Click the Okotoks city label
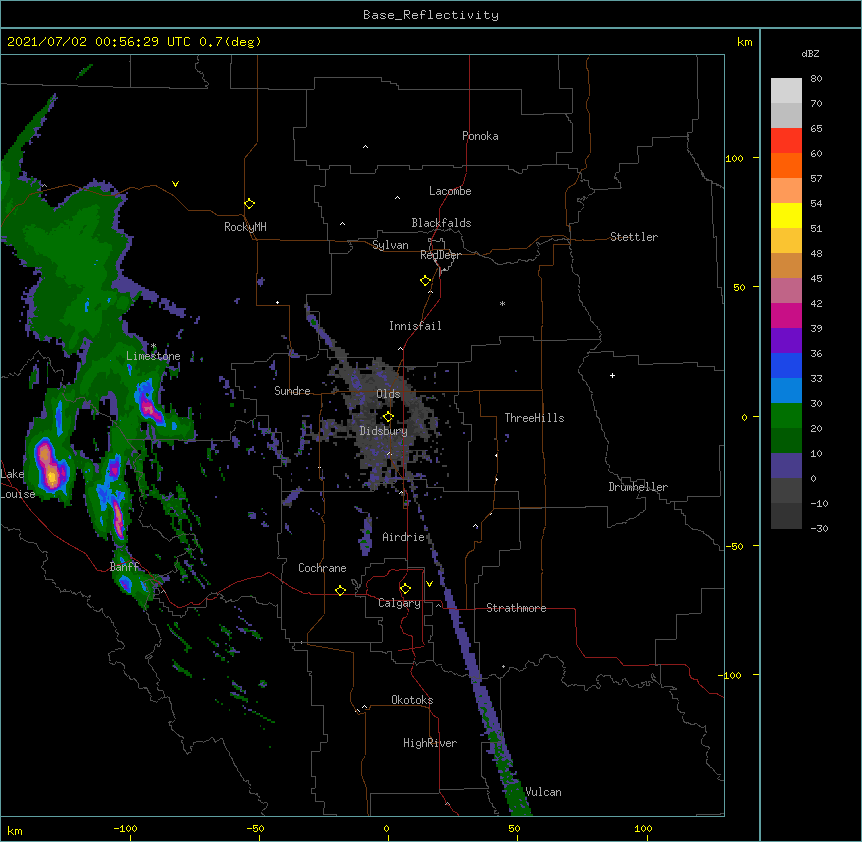This screenshot has height=842, width=862. click(412, 700)
